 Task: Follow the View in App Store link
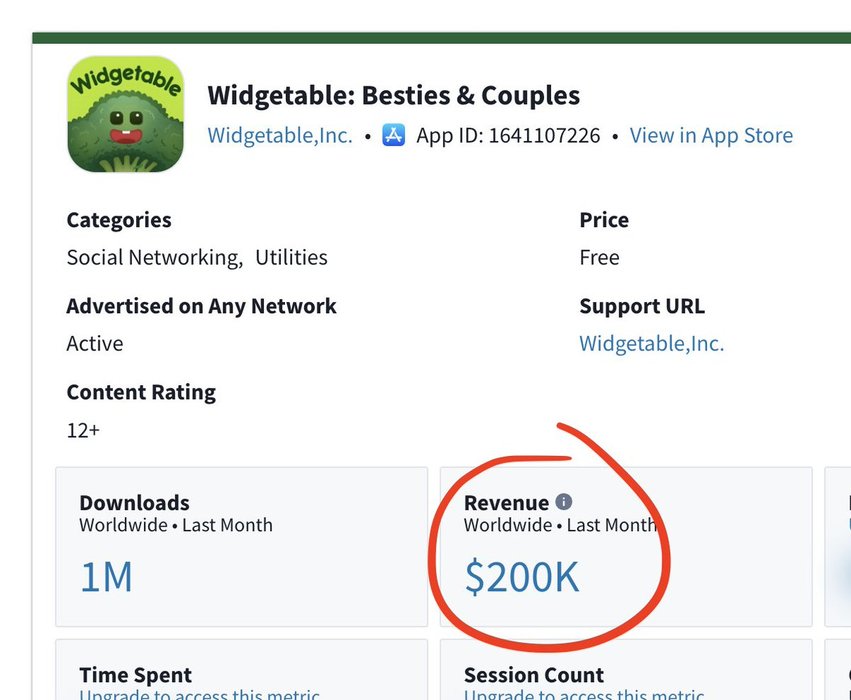[711, 136]
